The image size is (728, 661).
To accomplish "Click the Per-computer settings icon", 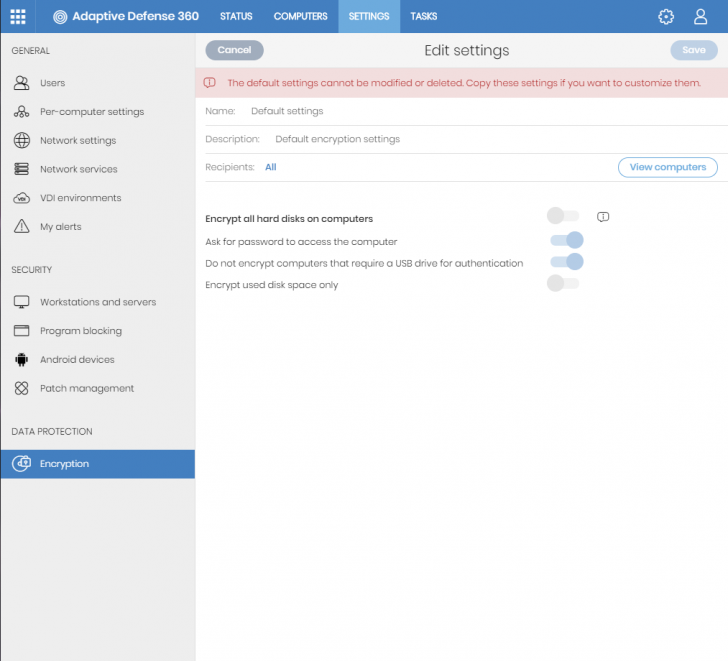I will 21,112.
